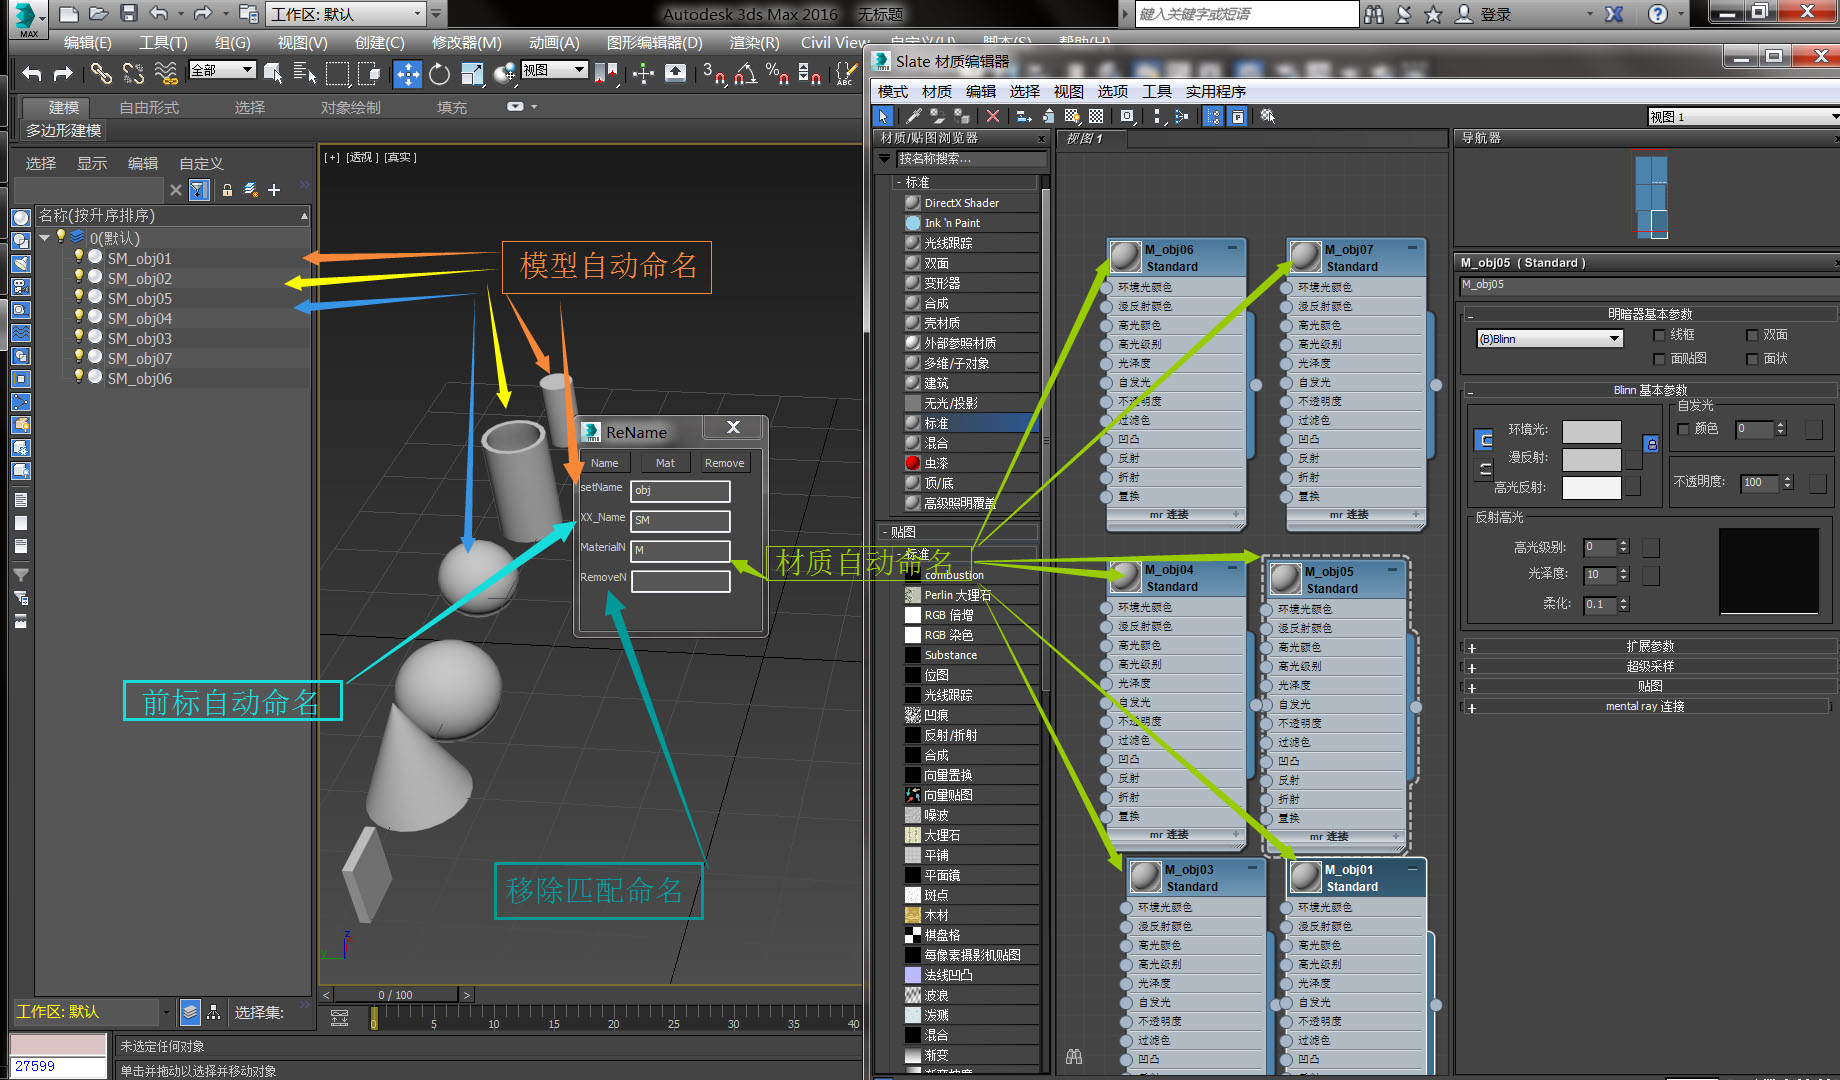The height and width of the screenshot is (1080, 1840).
Task: Click the scene explorer filter funnel icon
Action: (199, 189)
